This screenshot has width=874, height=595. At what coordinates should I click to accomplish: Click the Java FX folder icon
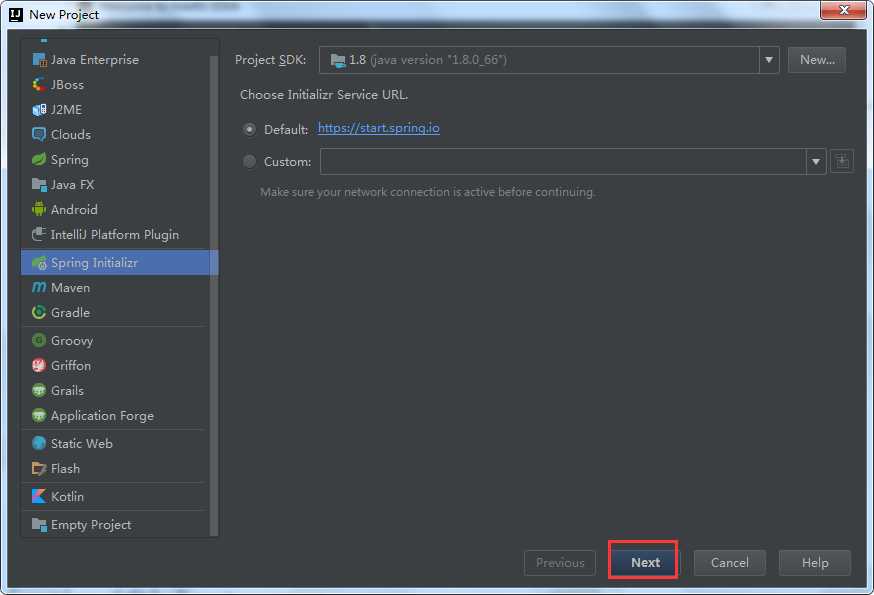pyautogui.click(x=39, y=185)
